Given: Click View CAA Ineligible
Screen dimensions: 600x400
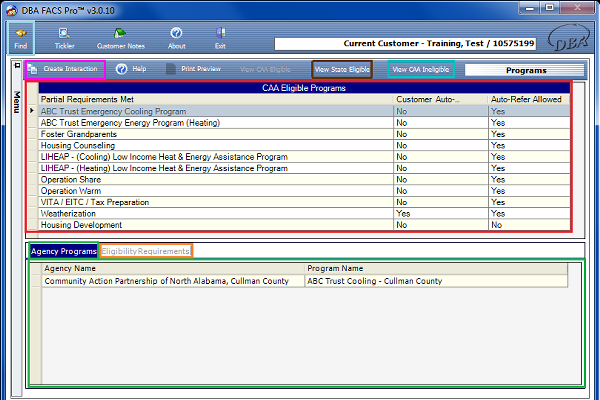Looking at the screenshot, I should [421, 69].
